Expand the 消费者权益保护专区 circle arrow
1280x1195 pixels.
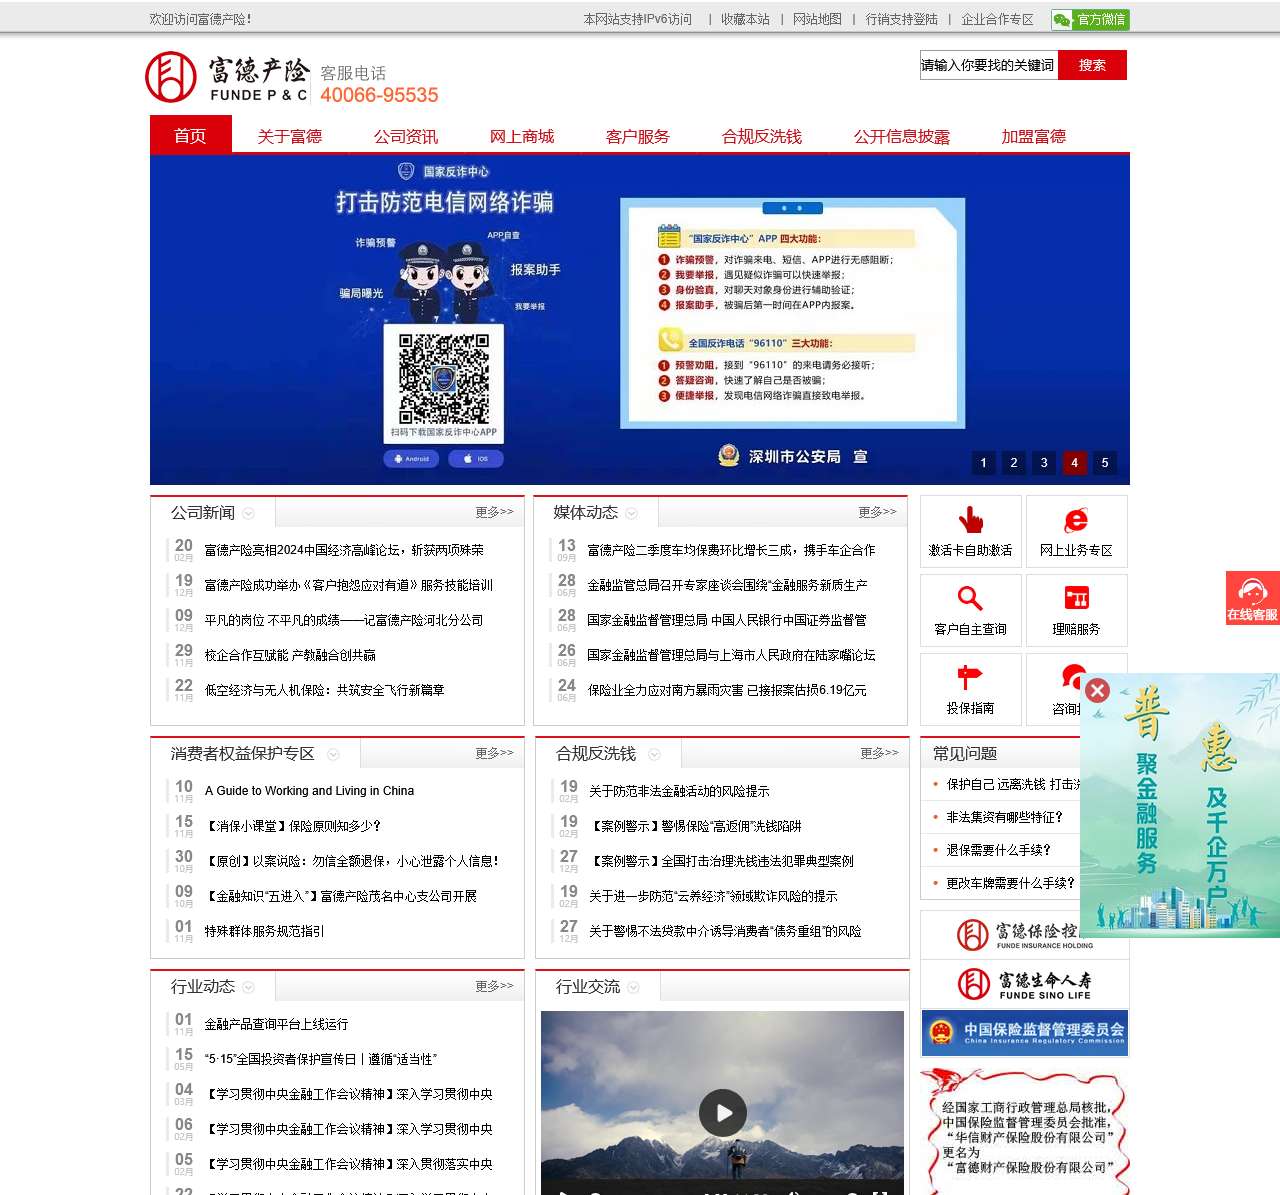coord(334,754)
